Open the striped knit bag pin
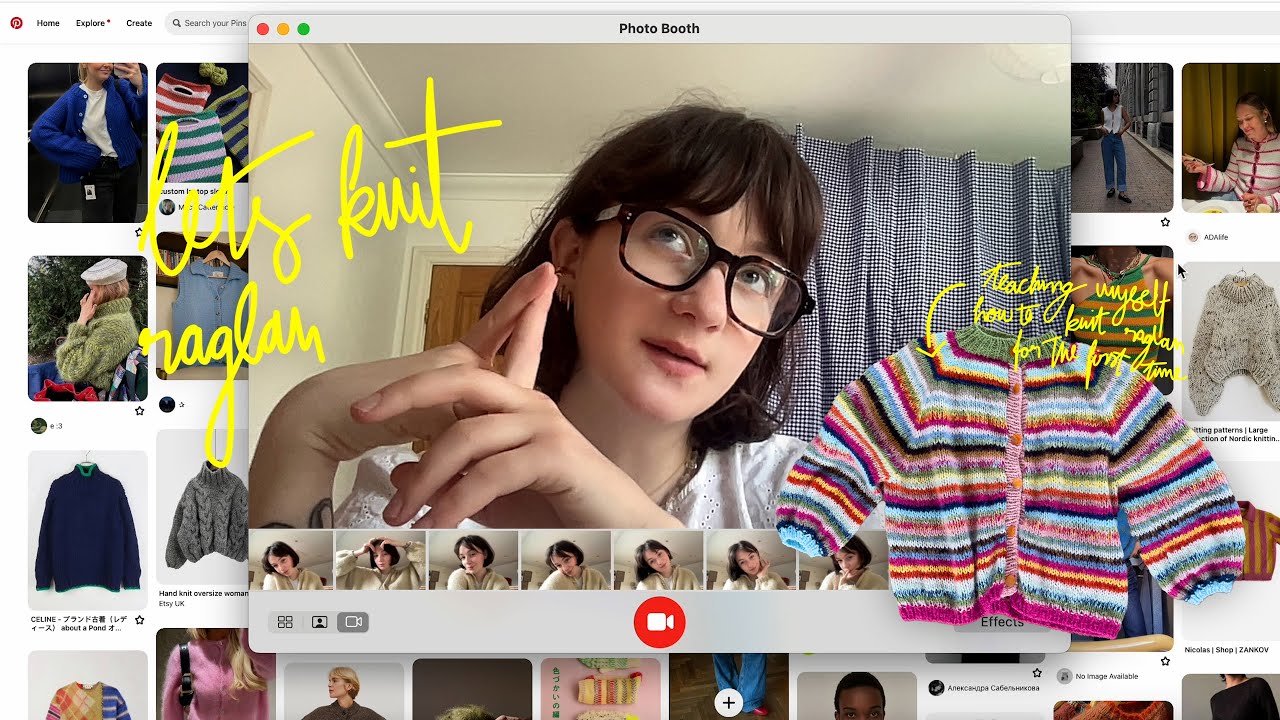 click(x=202, y=123)
